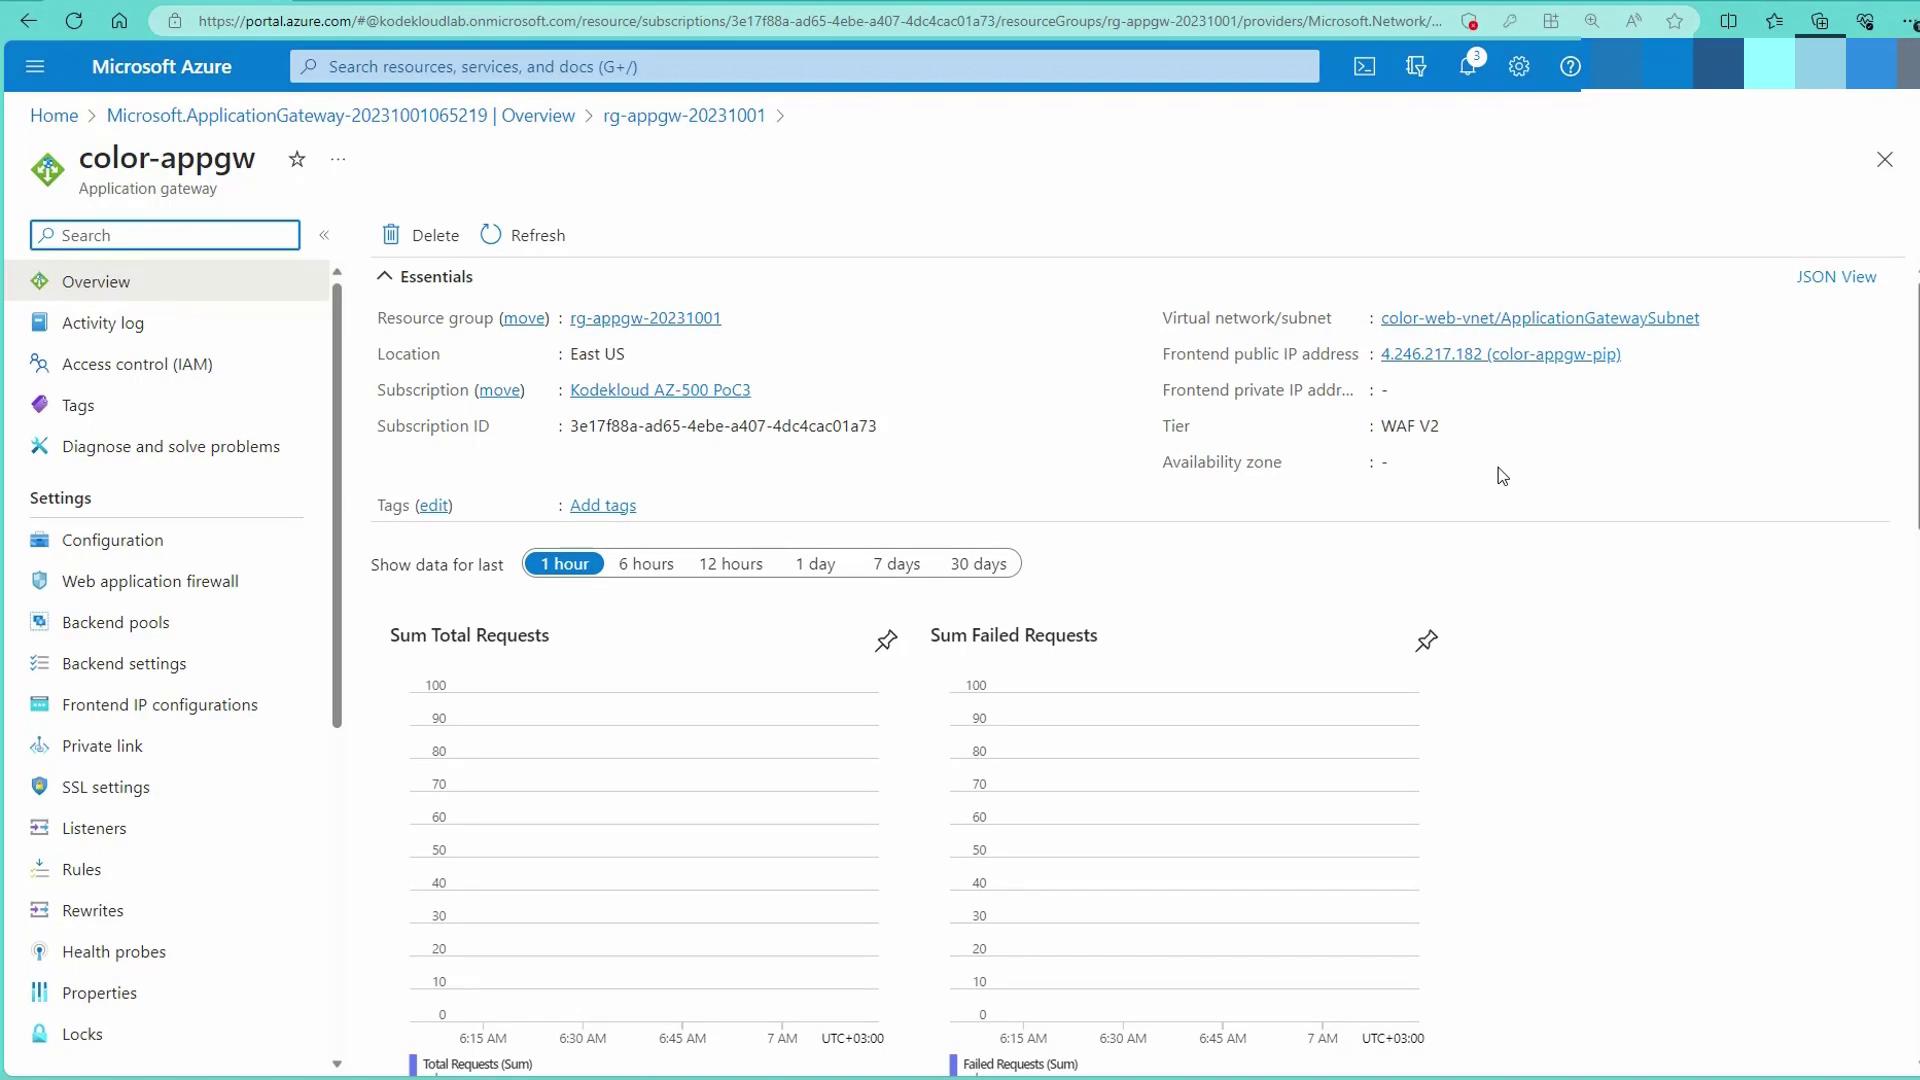Collapse the Essentials section
Screen dimensions: 1920x1080
click(385, 277)
